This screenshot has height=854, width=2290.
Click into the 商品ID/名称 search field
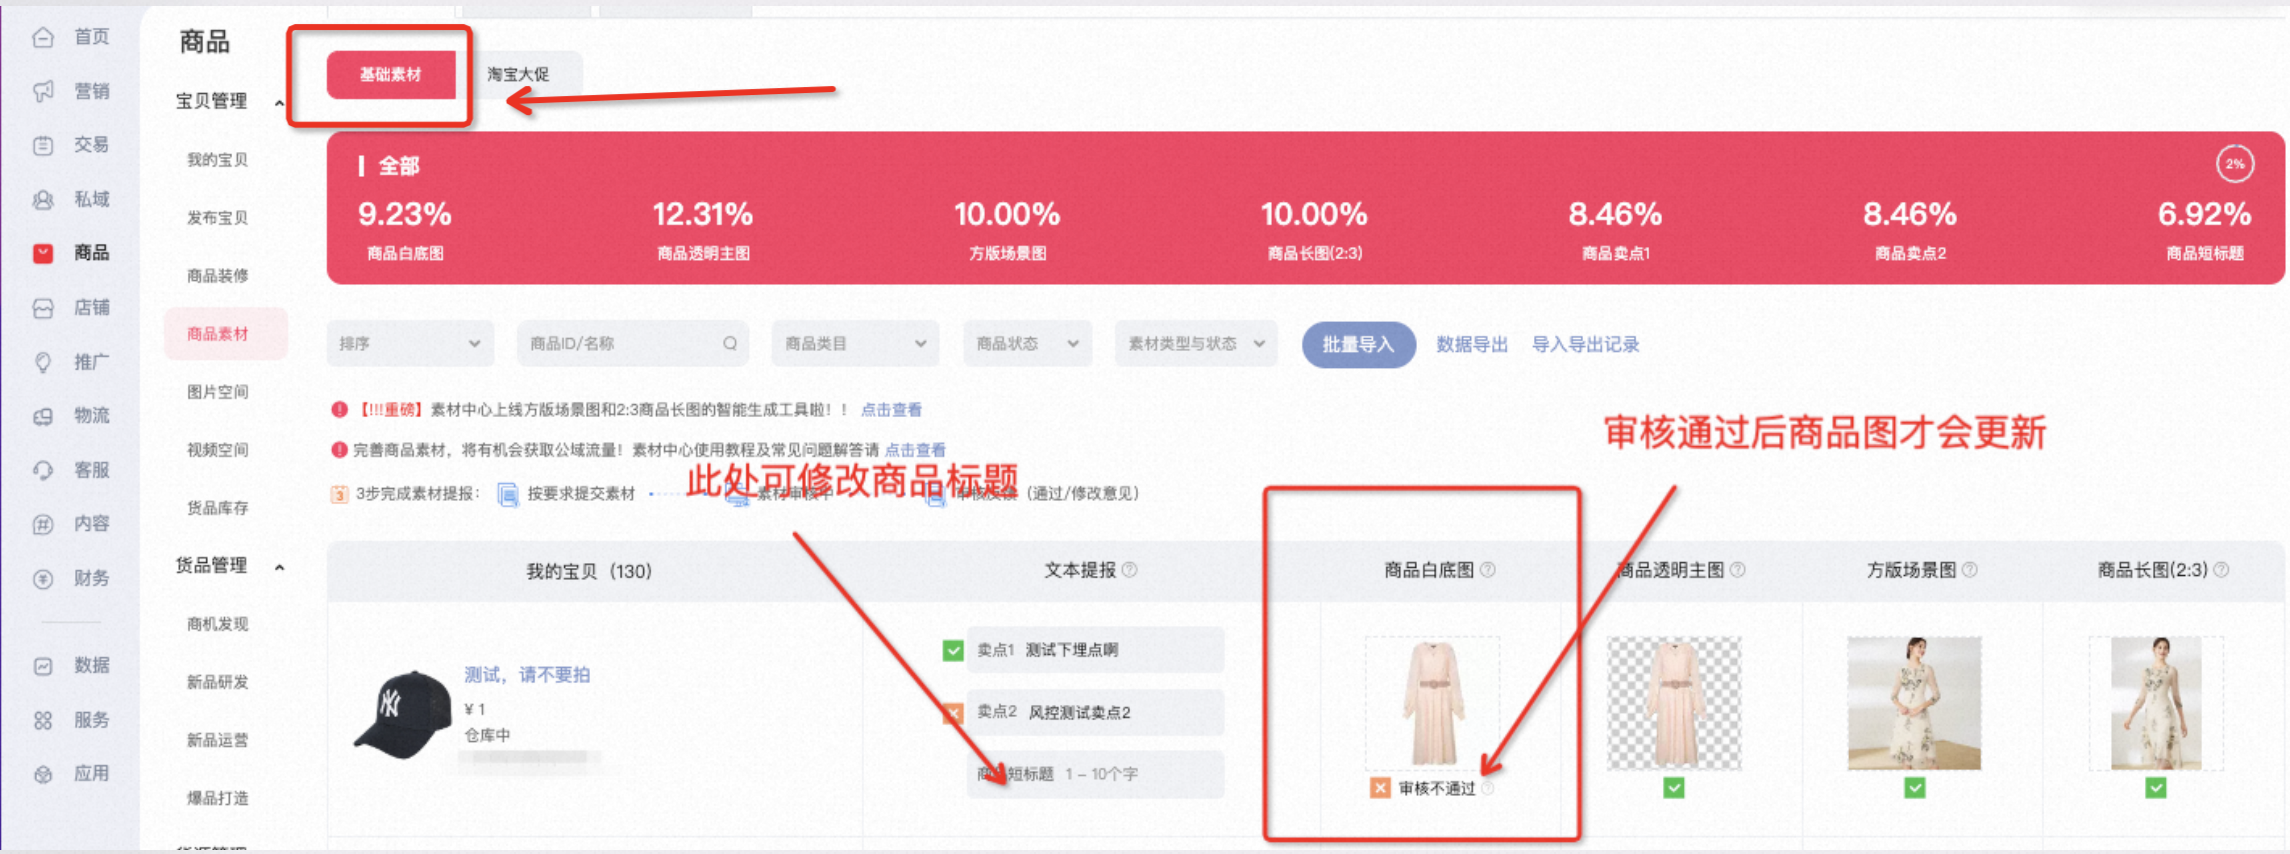pyautogui.click(x=633, y=344)
